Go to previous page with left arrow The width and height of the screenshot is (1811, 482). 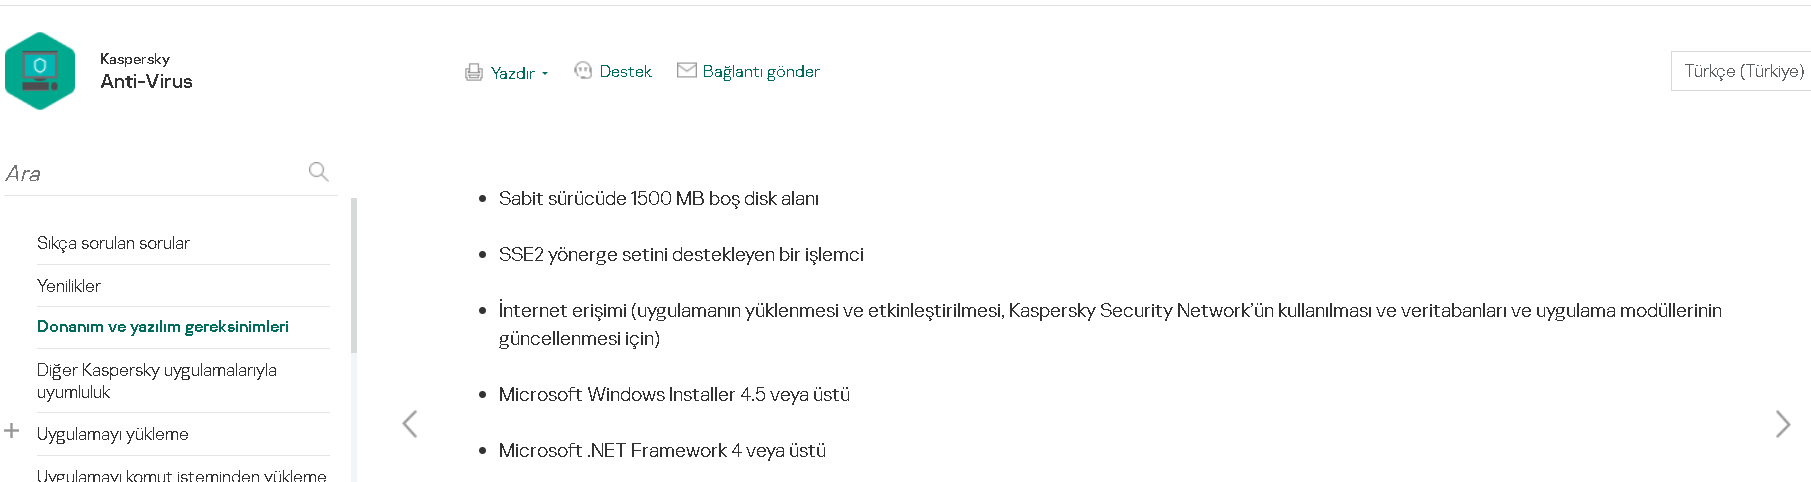click(410, 424)
